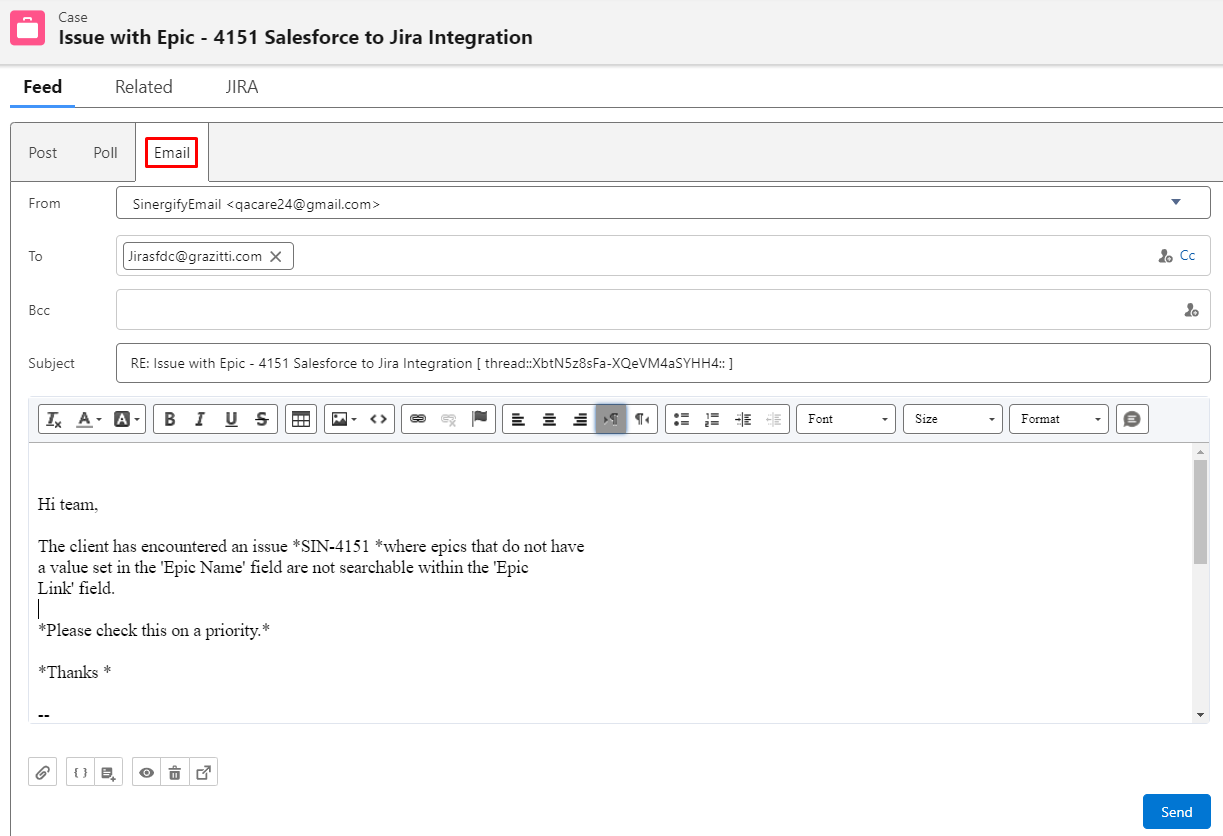Open the From address dropdown
Screen dimensions: 1223x836
pos(663,203)
